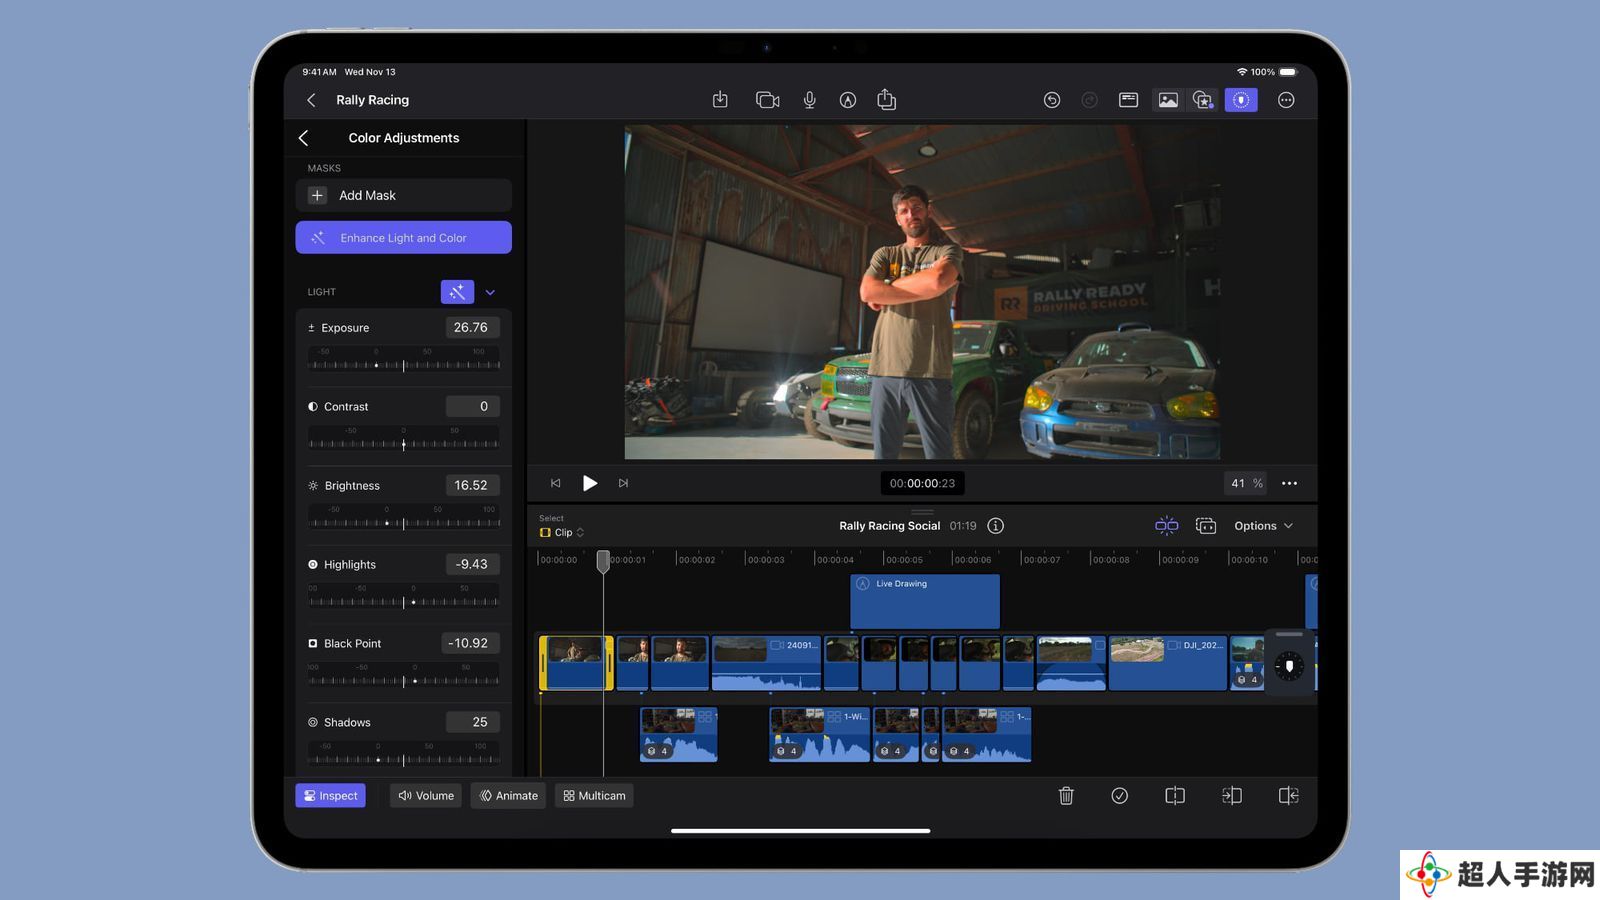
Task: Click the jog wheel control
Action: tap(1289, 667)
